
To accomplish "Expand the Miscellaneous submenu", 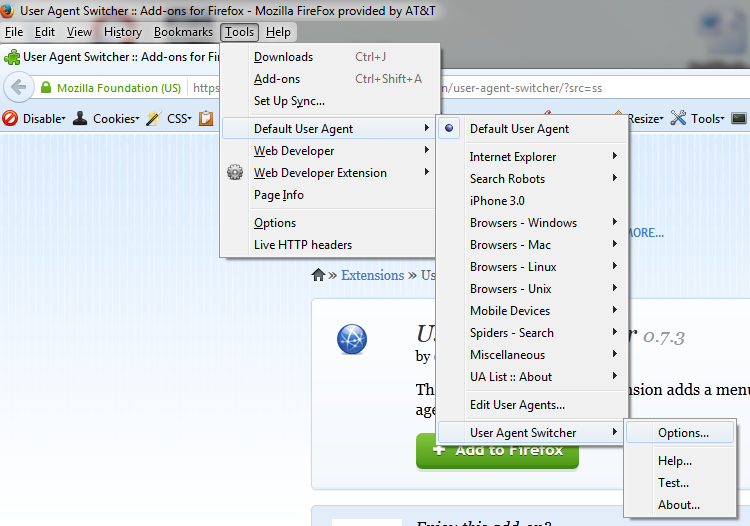I will [x=532, y=354].
